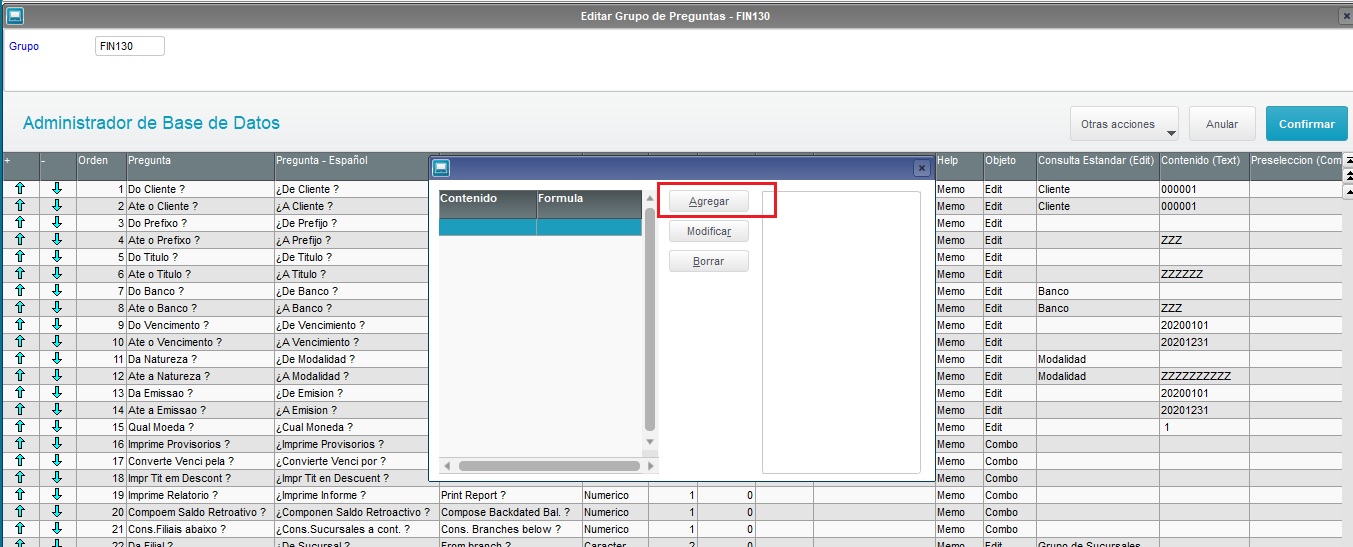Screen dimensions: 1353x547
Task: Click down arrow for 'Ate o Cliente ?' row
Action: [57, 206]
